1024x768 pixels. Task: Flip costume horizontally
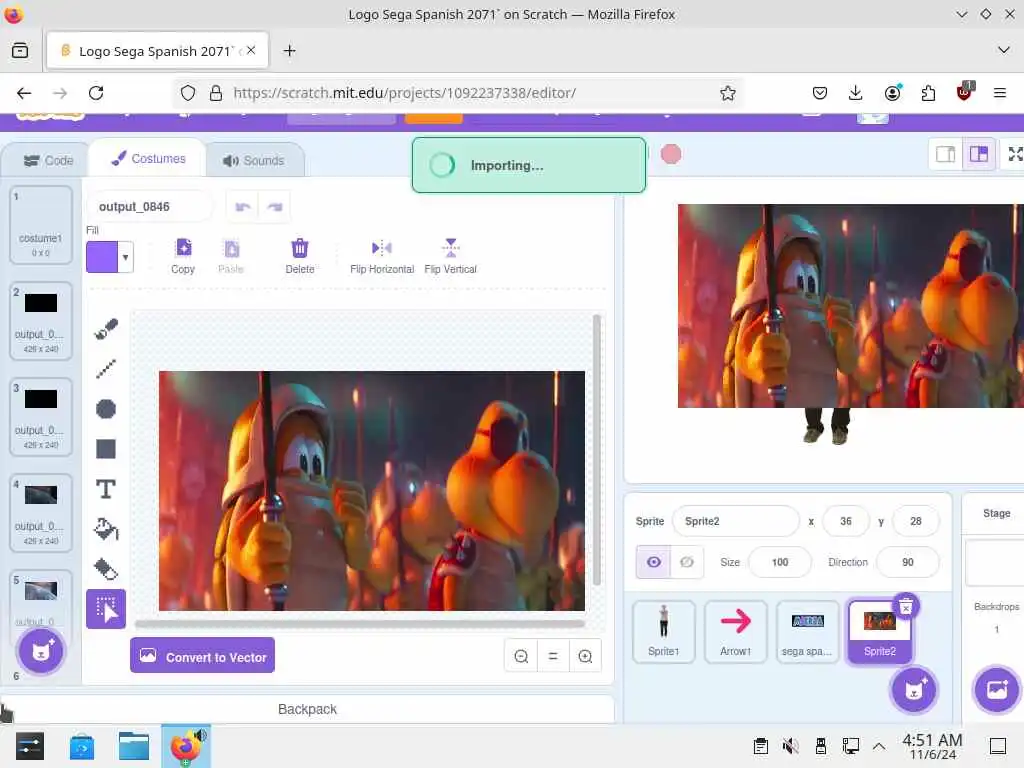point(382,256)
